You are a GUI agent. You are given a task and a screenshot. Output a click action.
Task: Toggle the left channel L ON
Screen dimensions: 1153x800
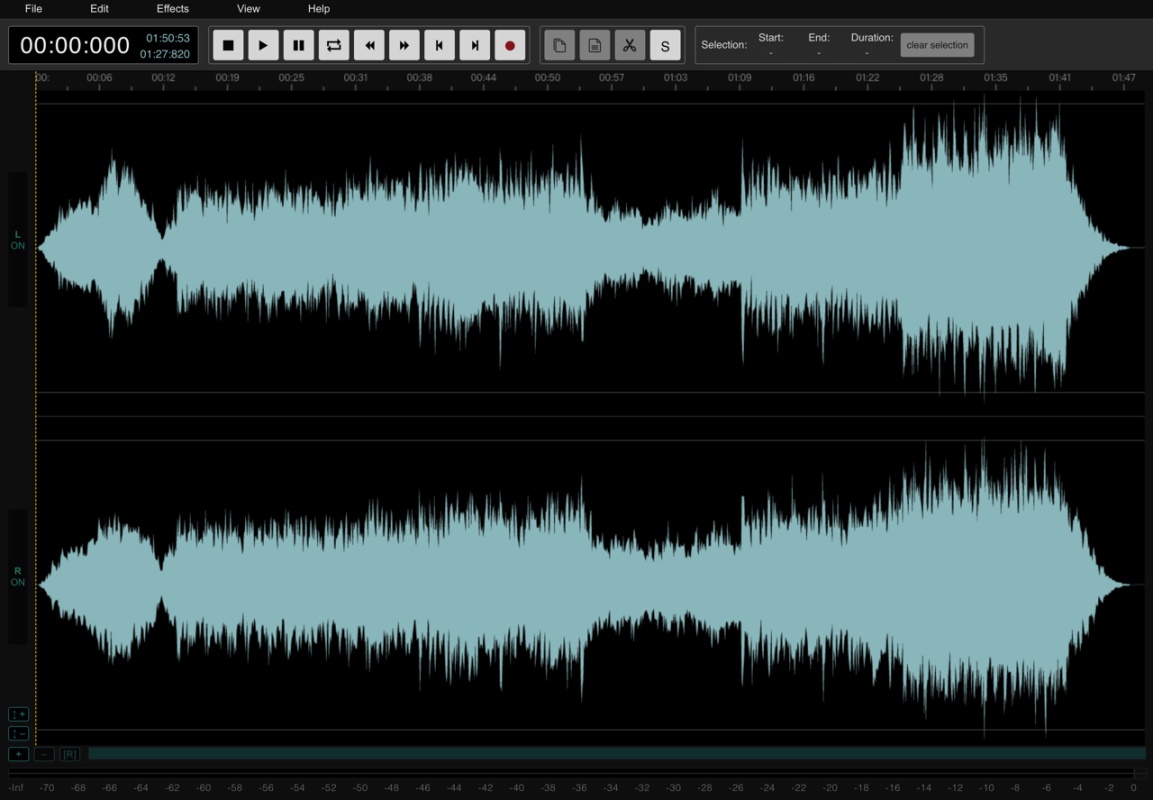coord(17,240)
